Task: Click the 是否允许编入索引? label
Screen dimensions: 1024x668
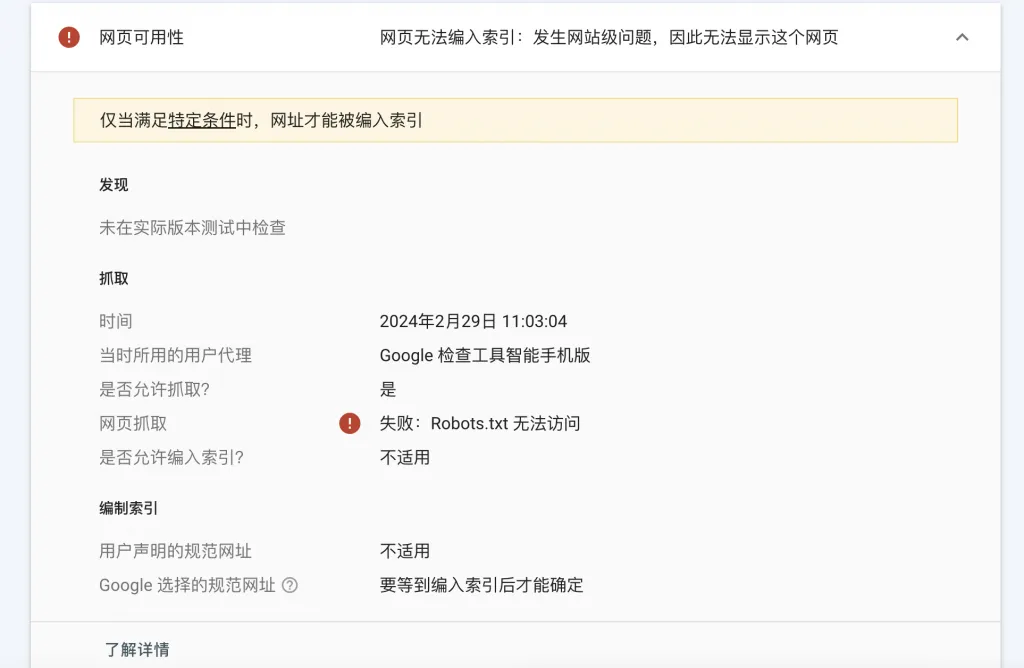Action: [171, 457]
